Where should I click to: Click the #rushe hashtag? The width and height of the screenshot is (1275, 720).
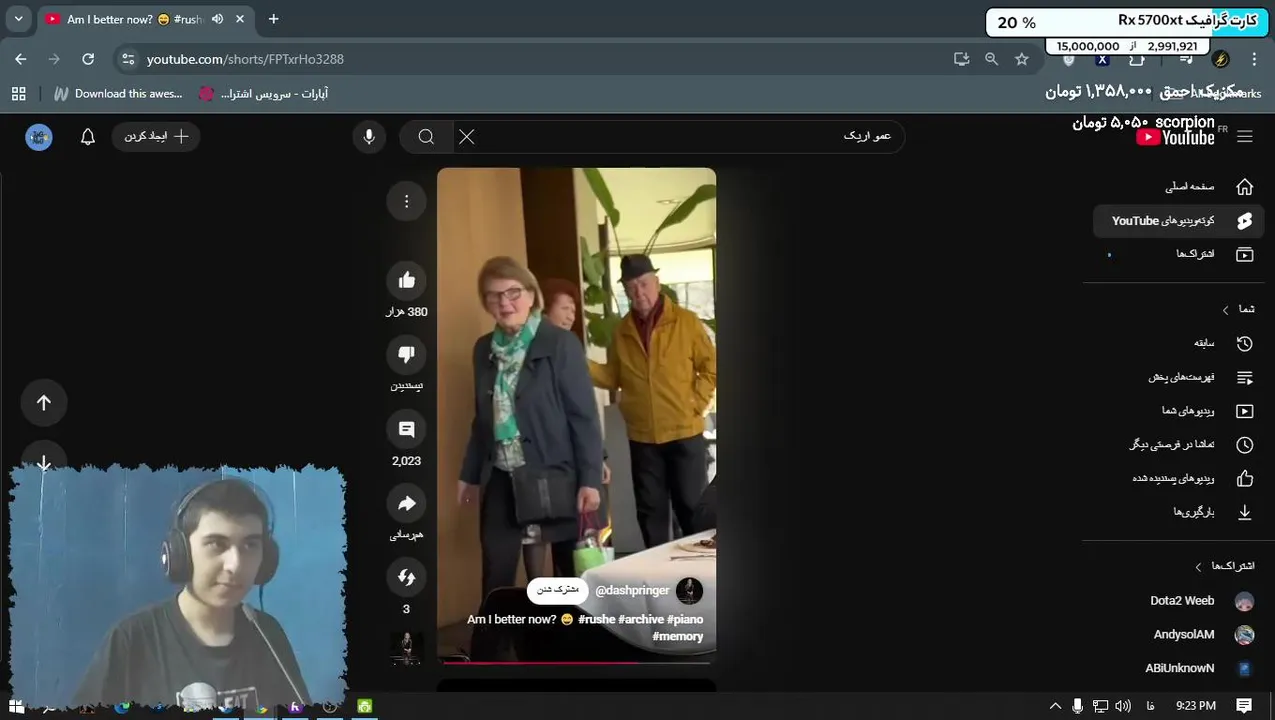[596, 620]
